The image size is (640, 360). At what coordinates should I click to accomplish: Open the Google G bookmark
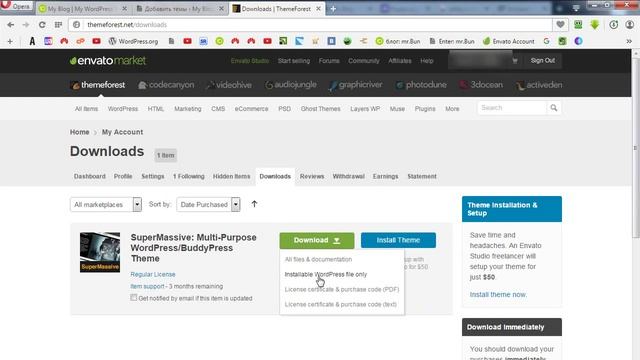547,41
